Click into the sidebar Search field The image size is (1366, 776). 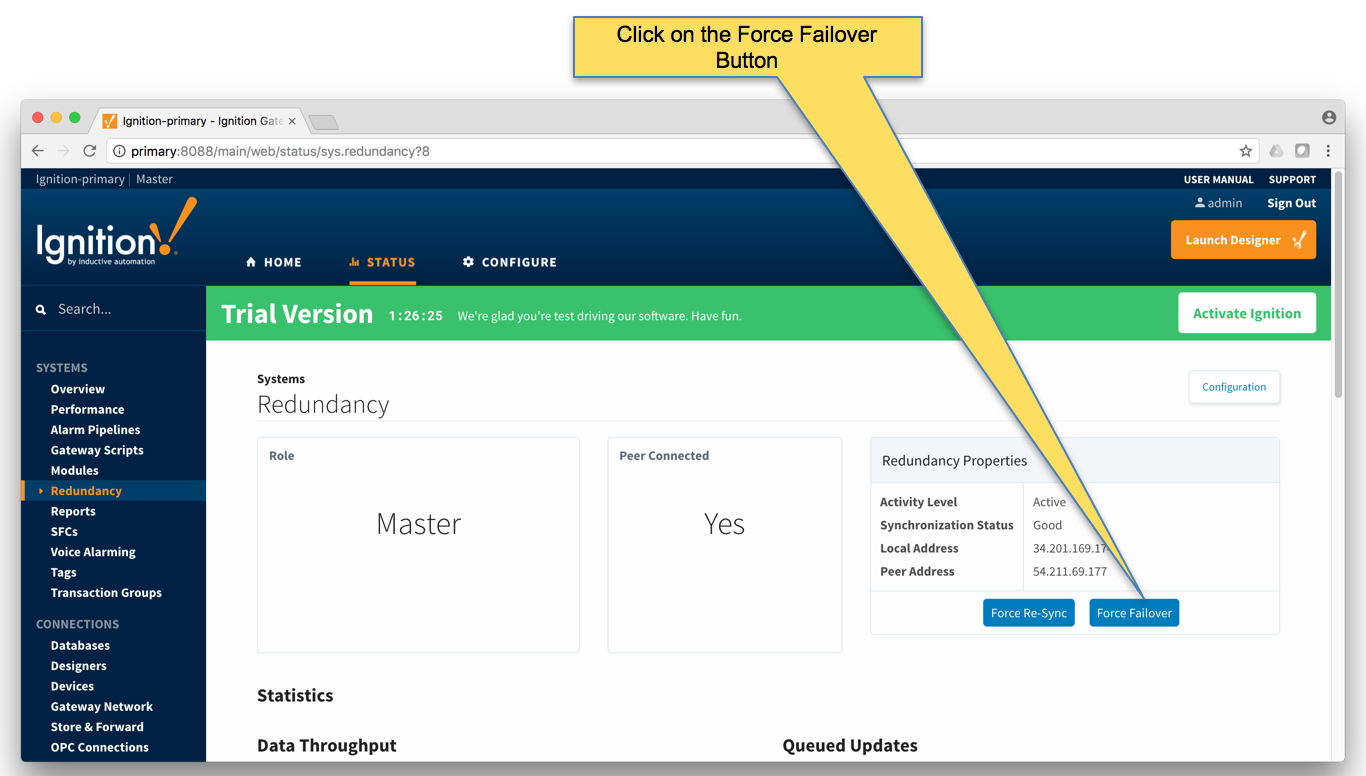[x=113, y=309]
